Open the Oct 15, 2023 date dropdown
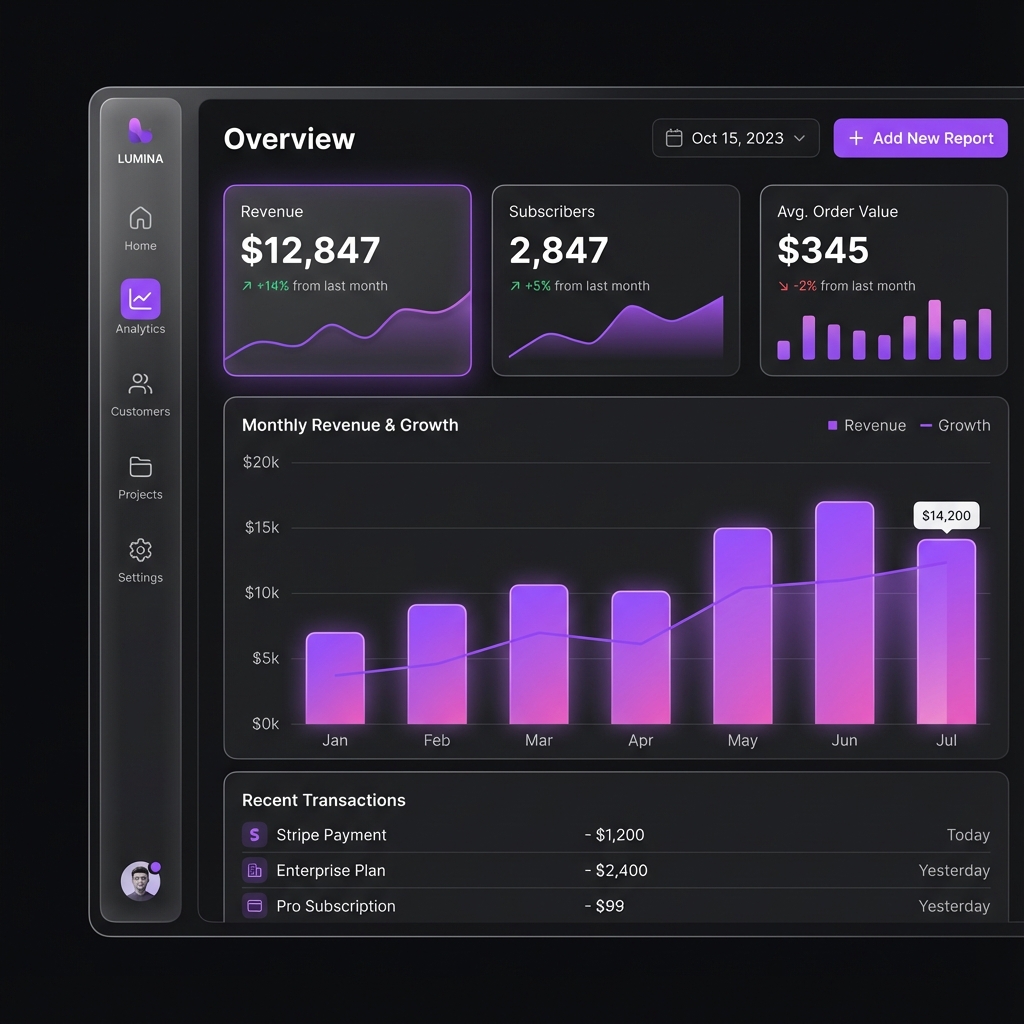Screen dimensions: 1024x1024 [x=735, y=138]
